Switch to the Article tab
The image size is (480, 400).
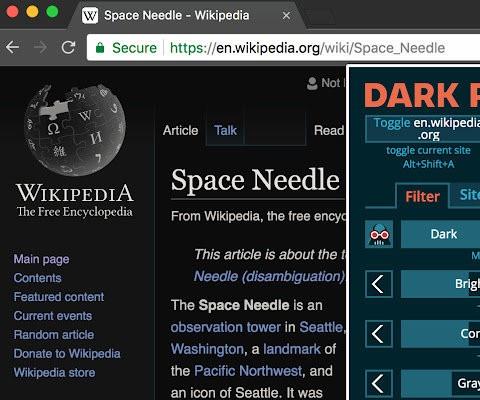180,130
